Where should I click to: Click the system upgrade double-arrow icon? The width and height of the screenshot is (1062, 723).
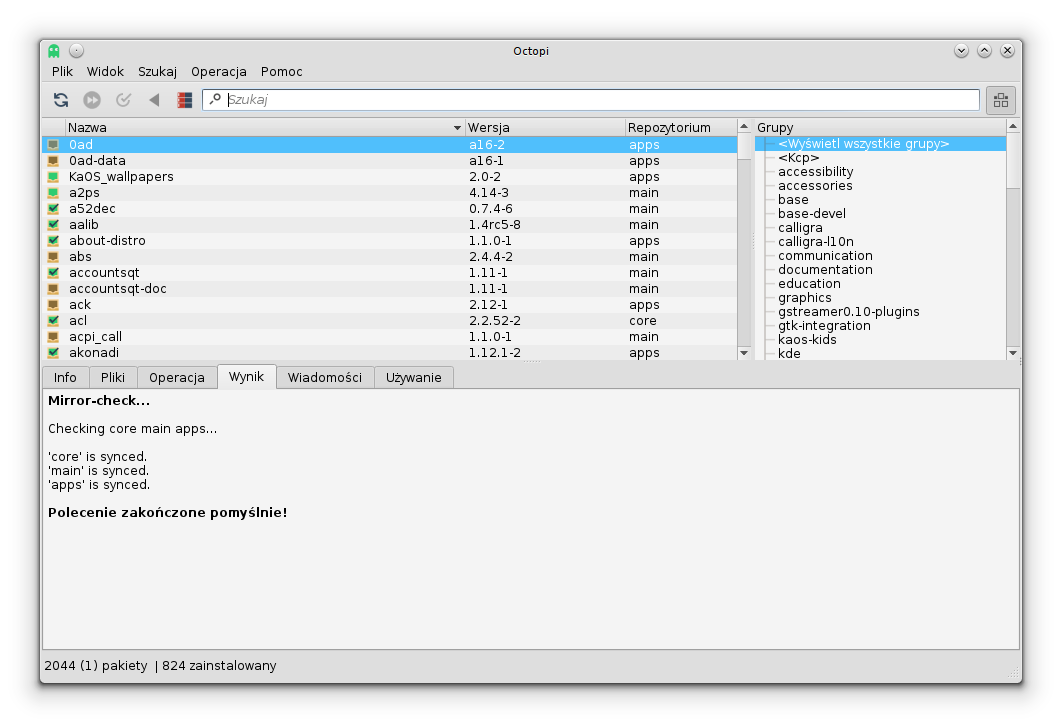92,100
